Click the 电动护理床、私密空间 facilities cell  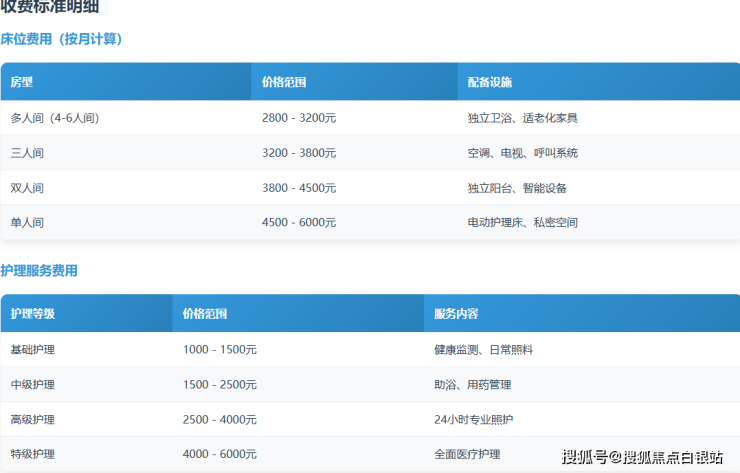(x=522, y=223)
